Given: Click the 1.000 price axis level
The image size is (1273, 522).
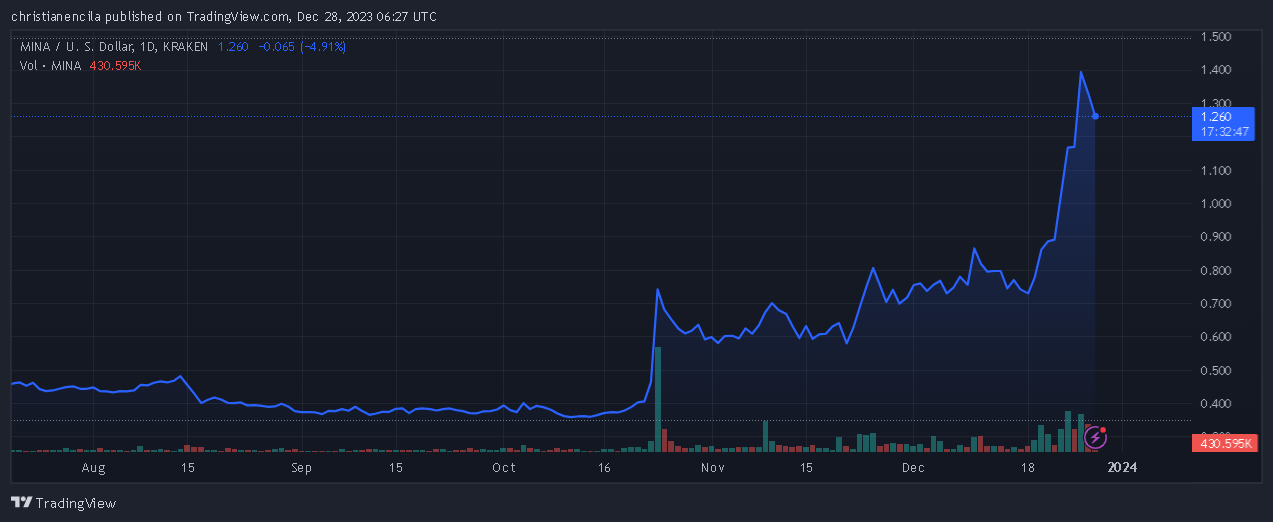Looking at the screenshot, I should (x=1215, y=204).
